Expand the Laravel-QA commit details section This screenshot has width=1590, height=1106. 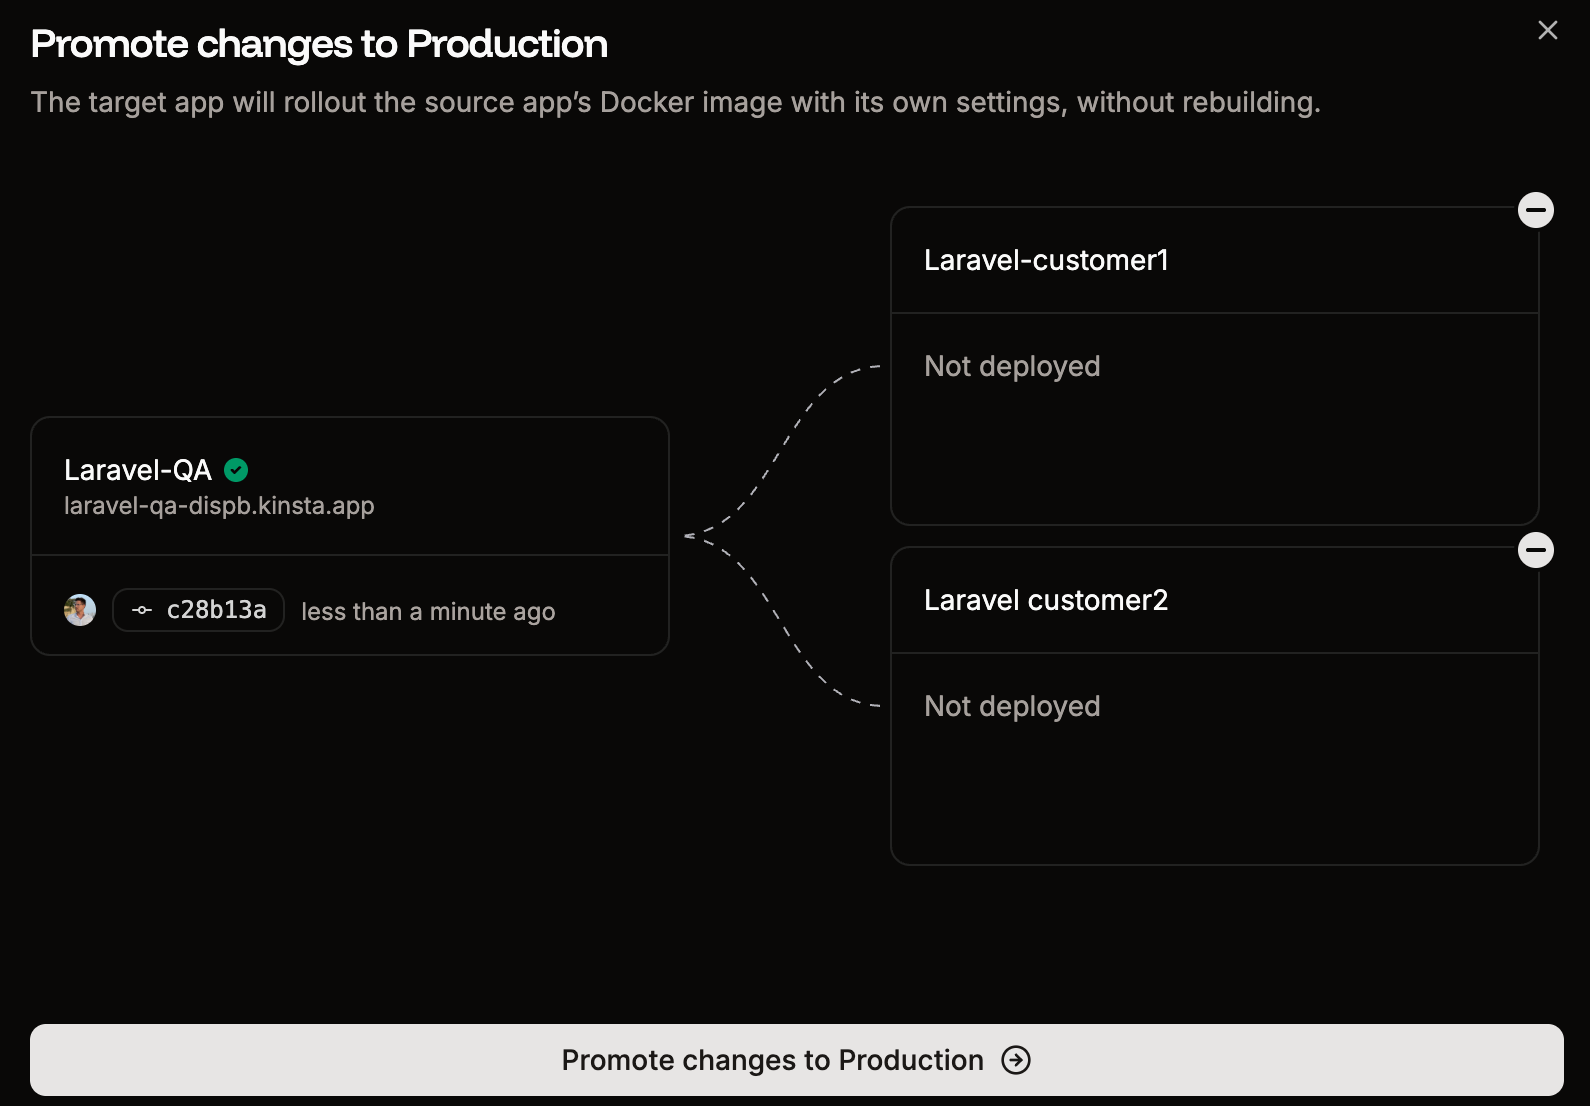pos(350,606)
